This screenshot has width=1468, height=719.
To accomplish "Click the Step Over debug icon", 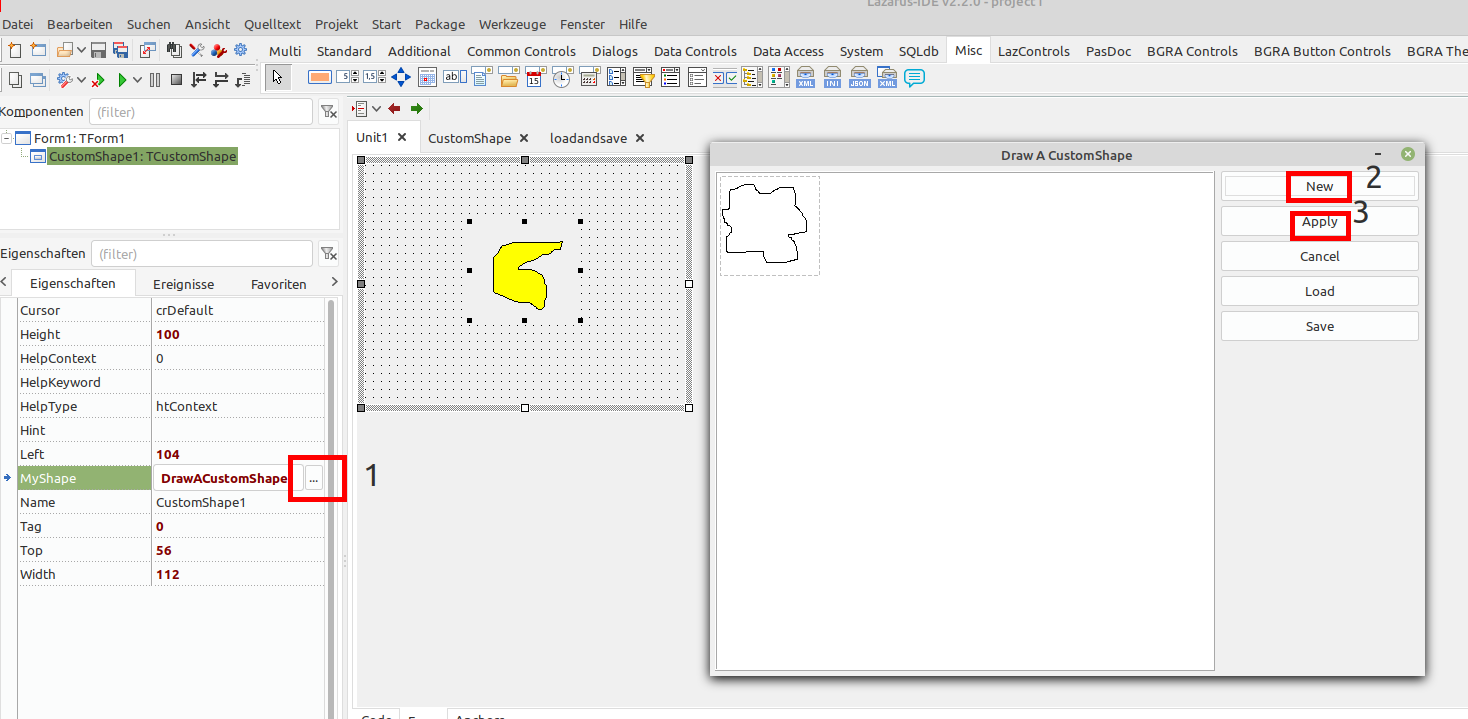I will (x=220, y=80).
